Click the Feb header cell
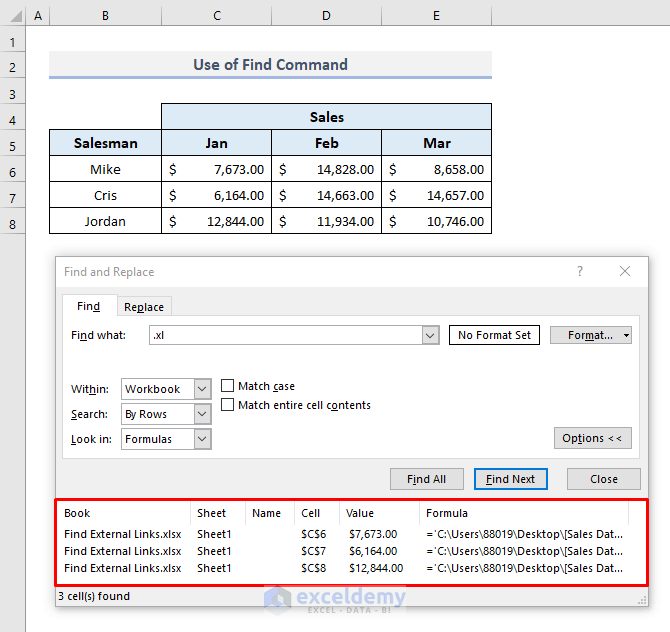Image resolution: width=670 pixels, height=632 pixels. 326,143
